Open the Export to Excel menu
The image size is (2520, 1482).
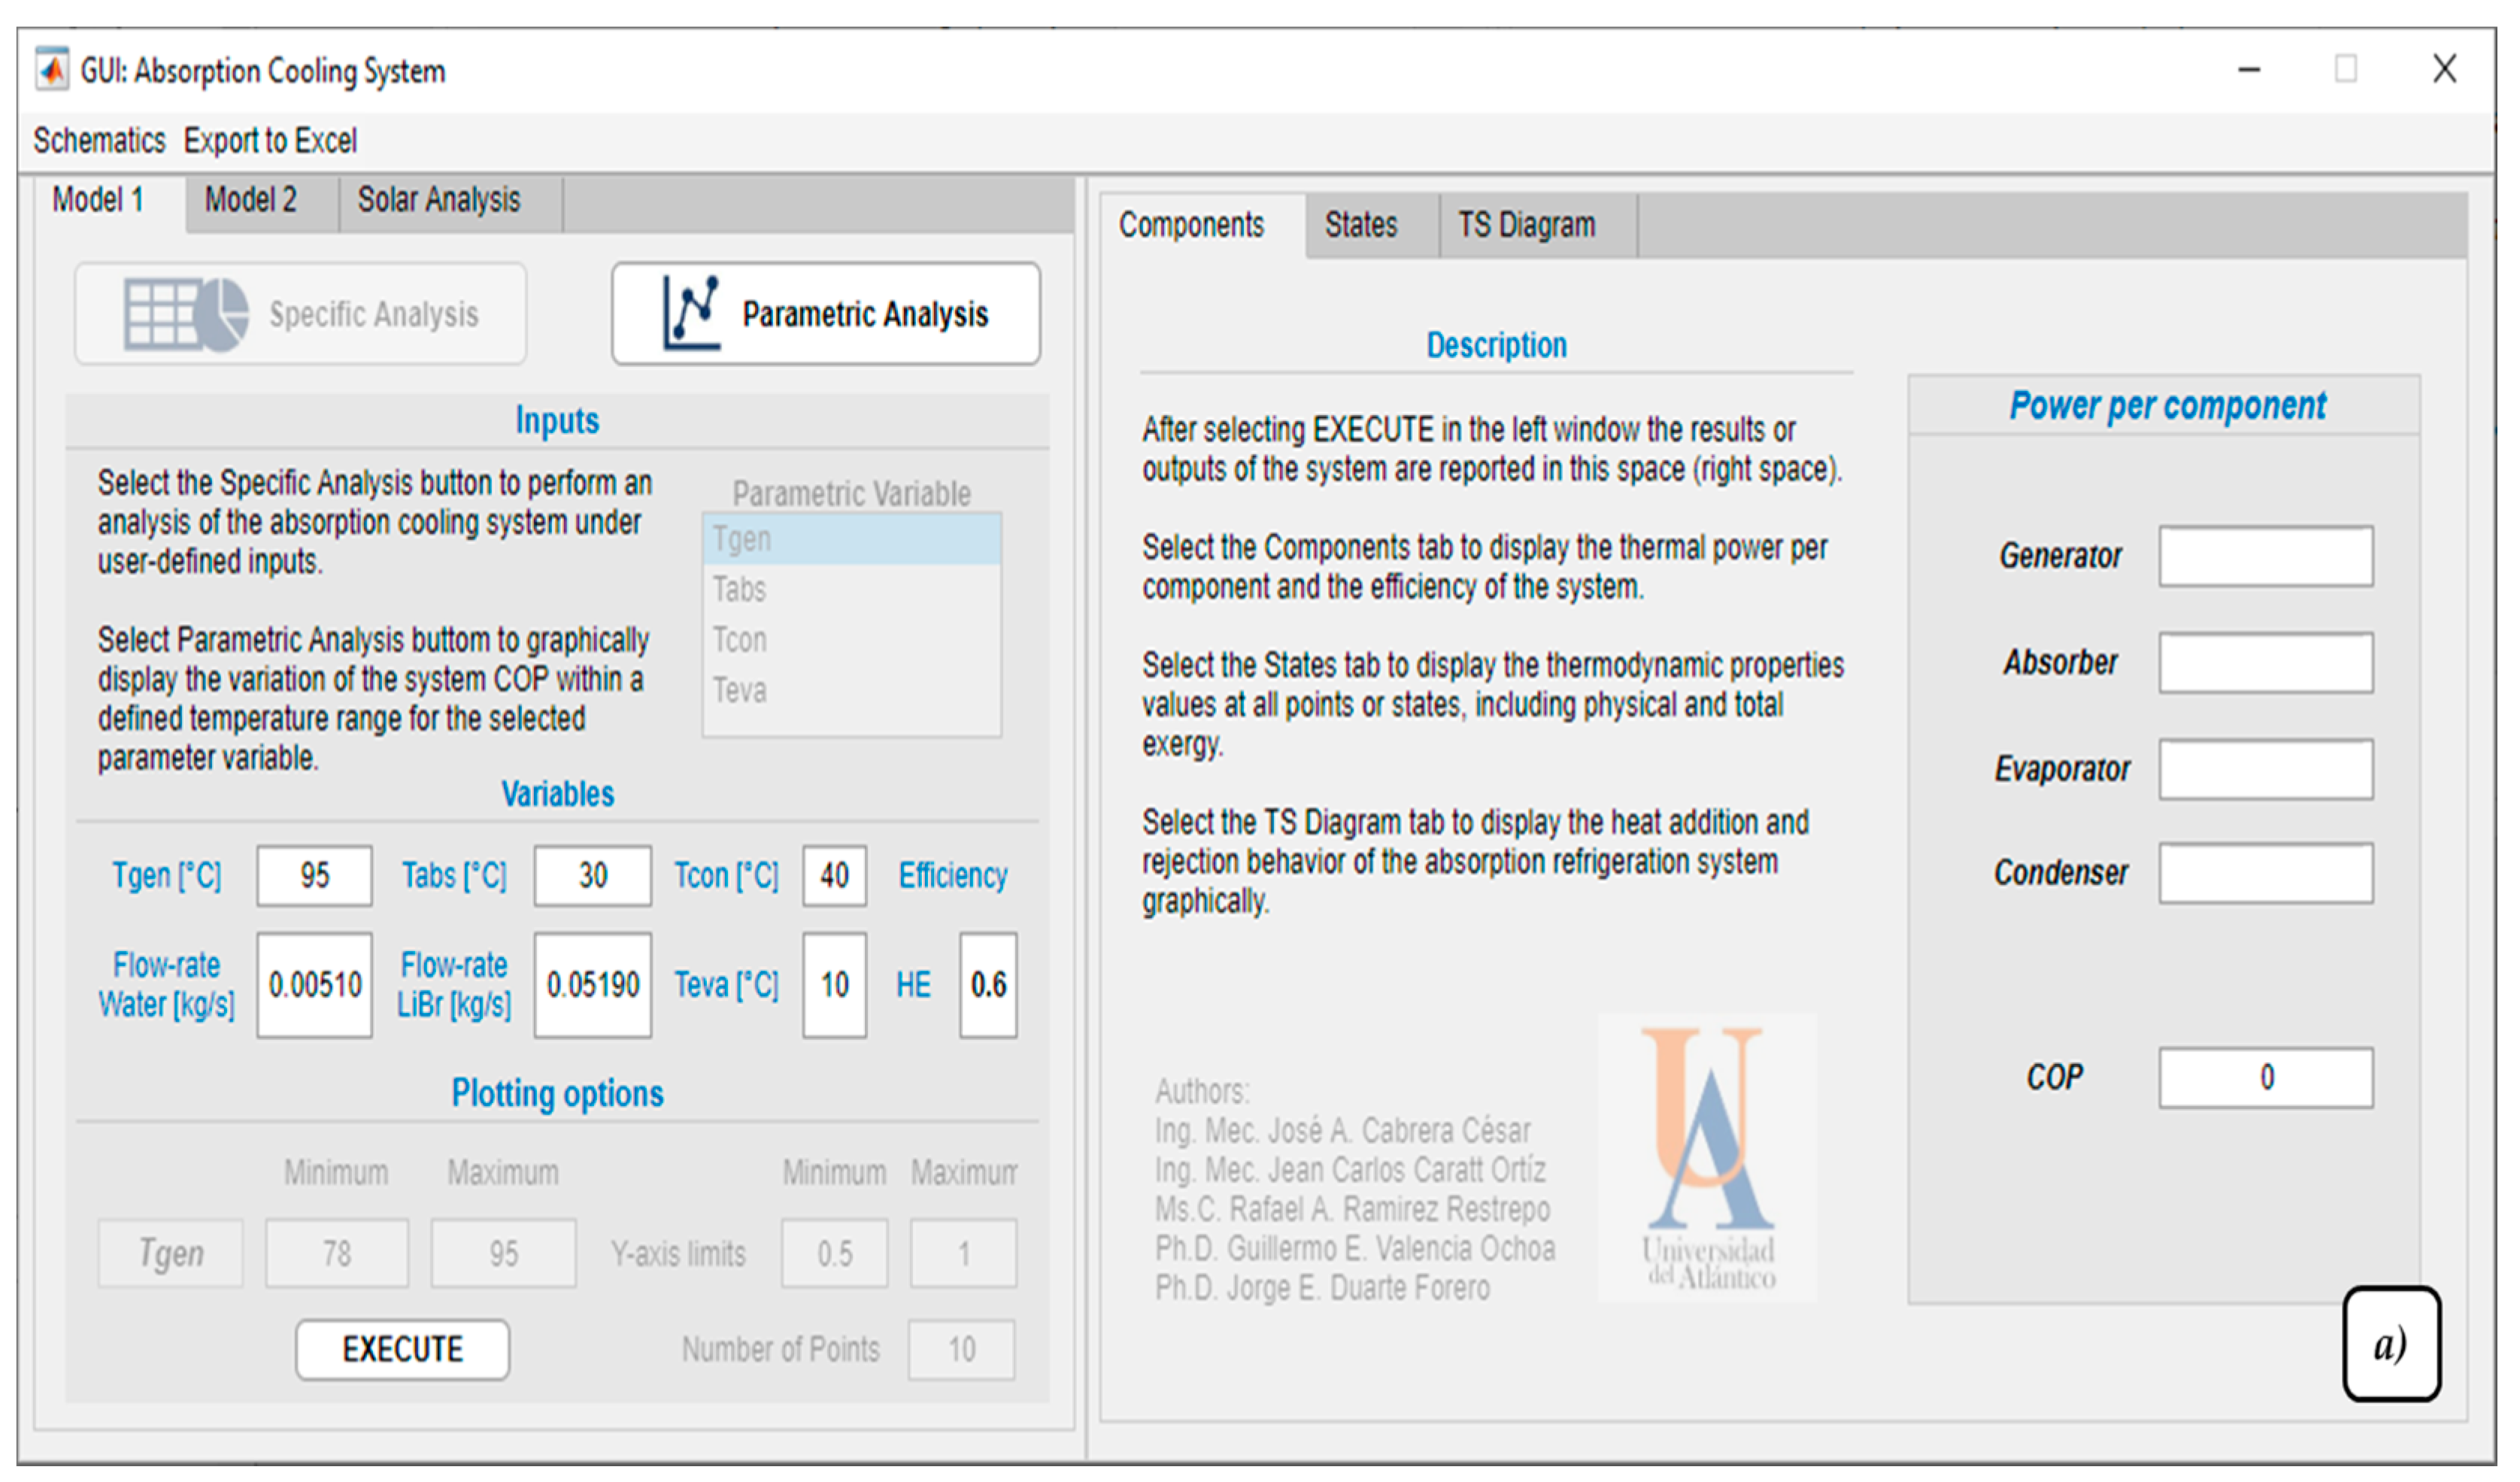(x=270, y=141)
